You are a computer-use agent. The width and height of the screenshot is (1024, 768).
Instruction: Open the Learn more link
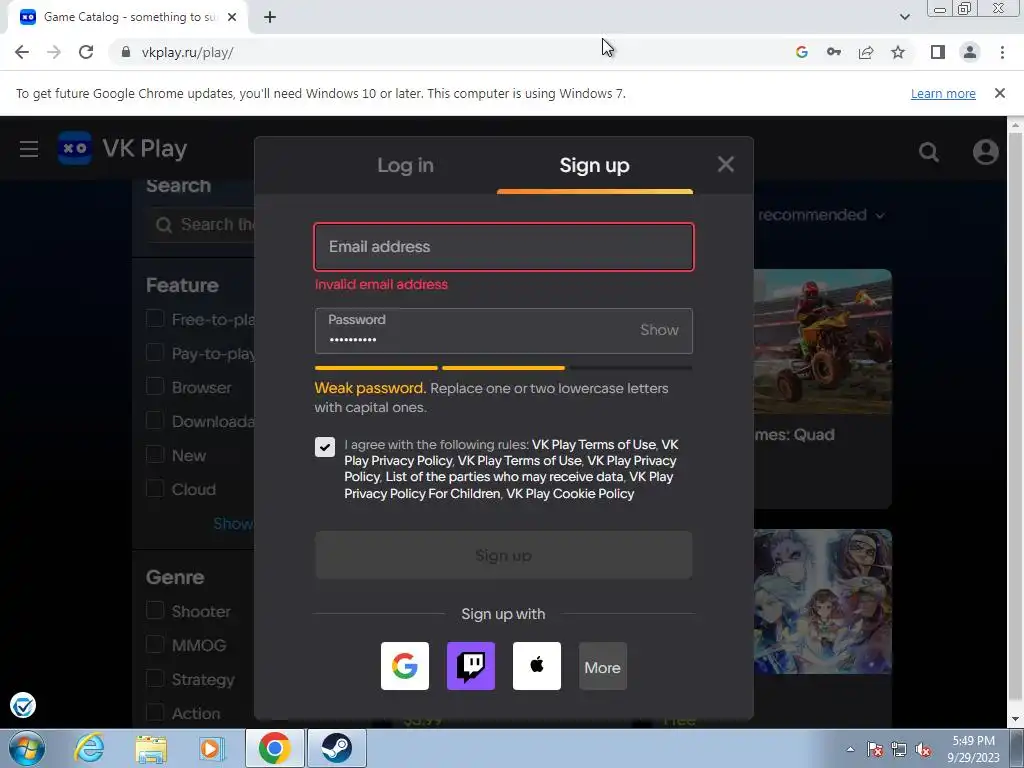click(x=943, y=93)
